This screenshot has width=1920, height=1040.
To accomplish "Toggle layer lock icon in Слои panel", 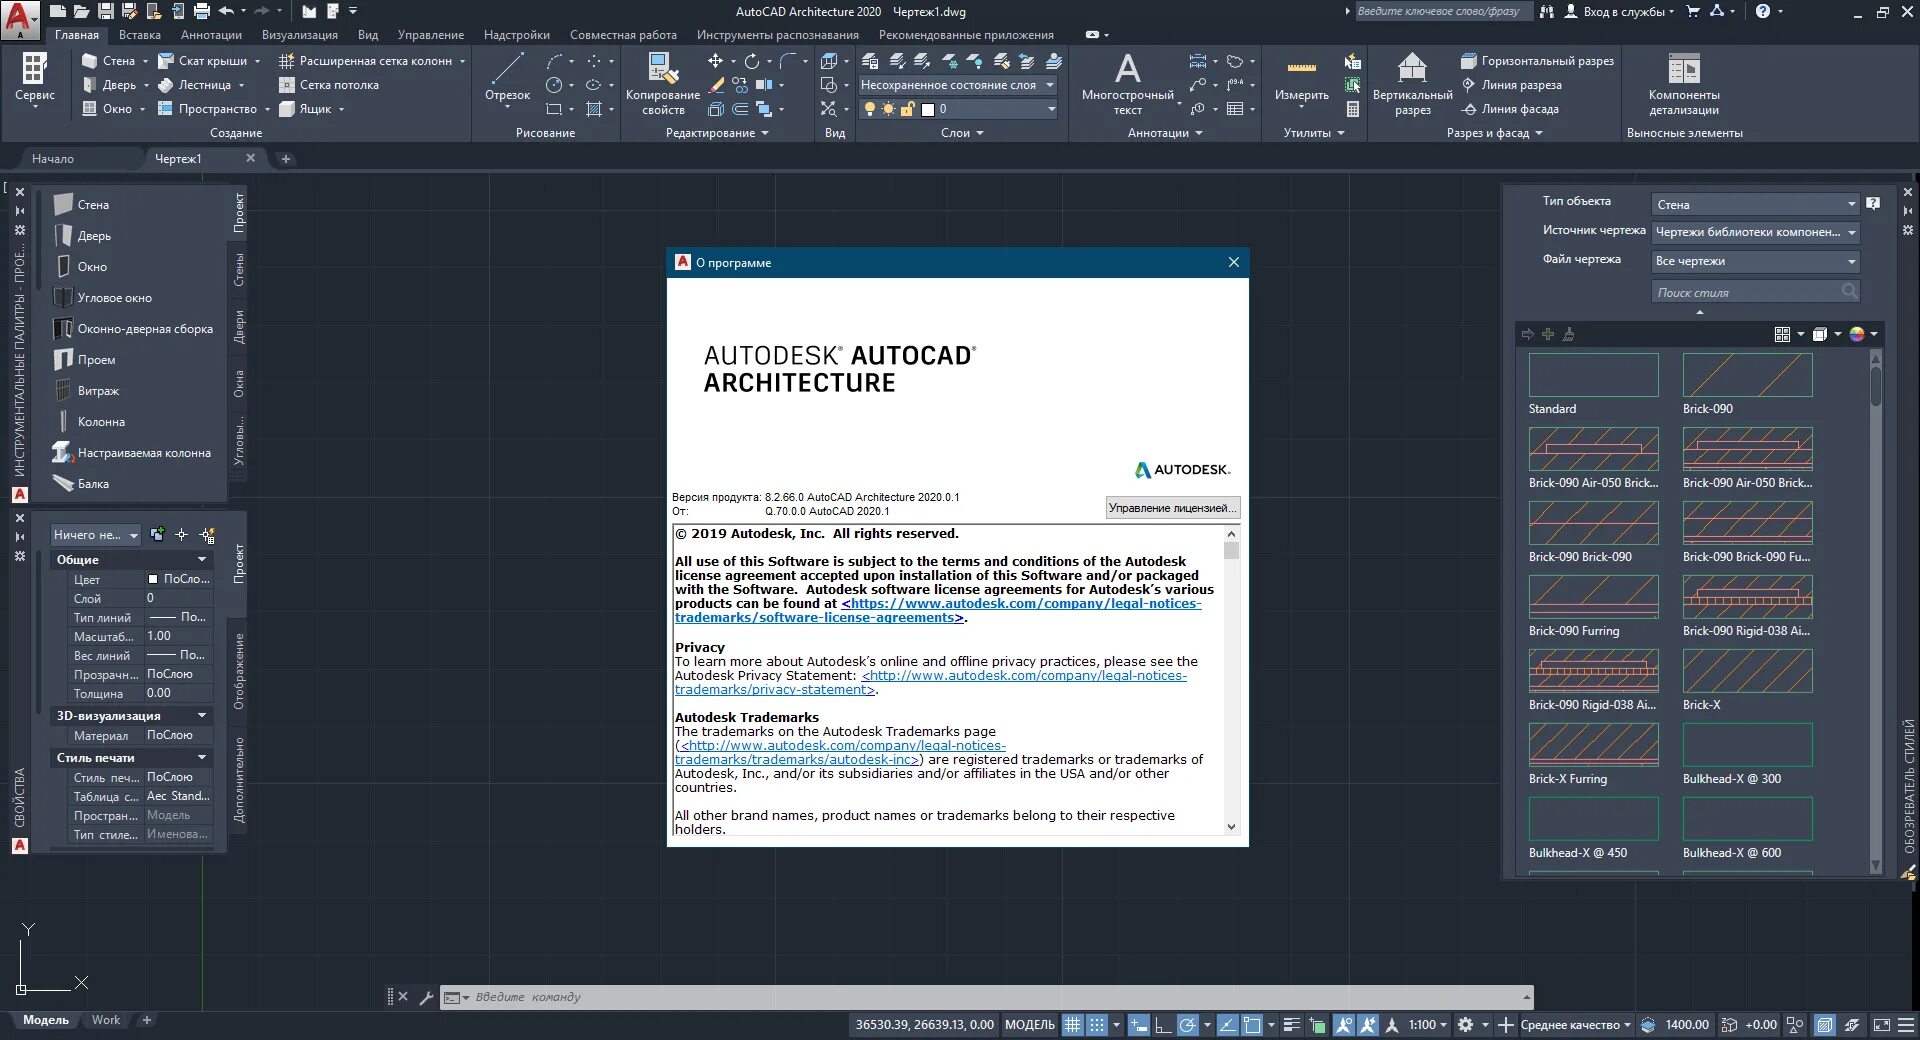I will coord(907,109).
